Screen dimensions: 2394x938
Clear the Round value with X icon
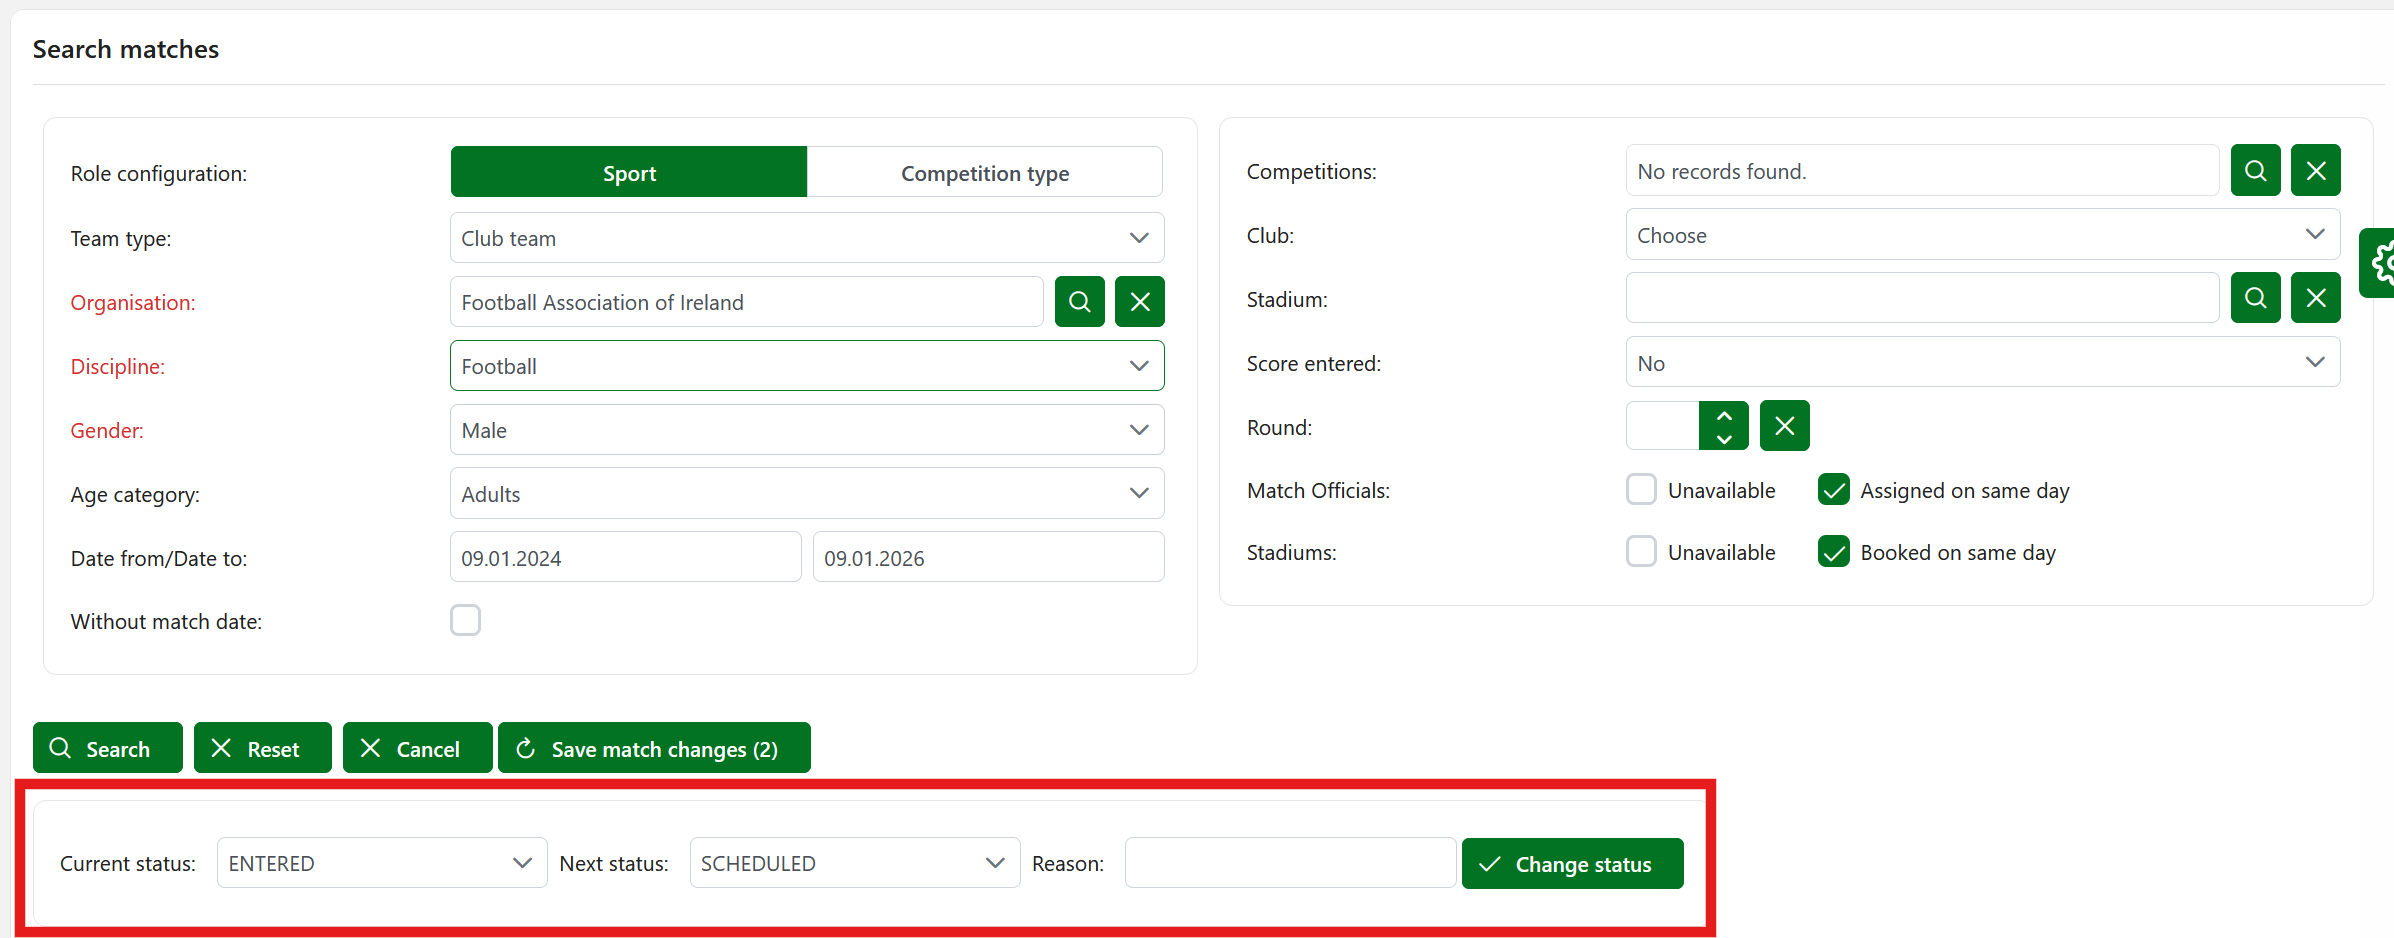click(x=1784, y=427)
